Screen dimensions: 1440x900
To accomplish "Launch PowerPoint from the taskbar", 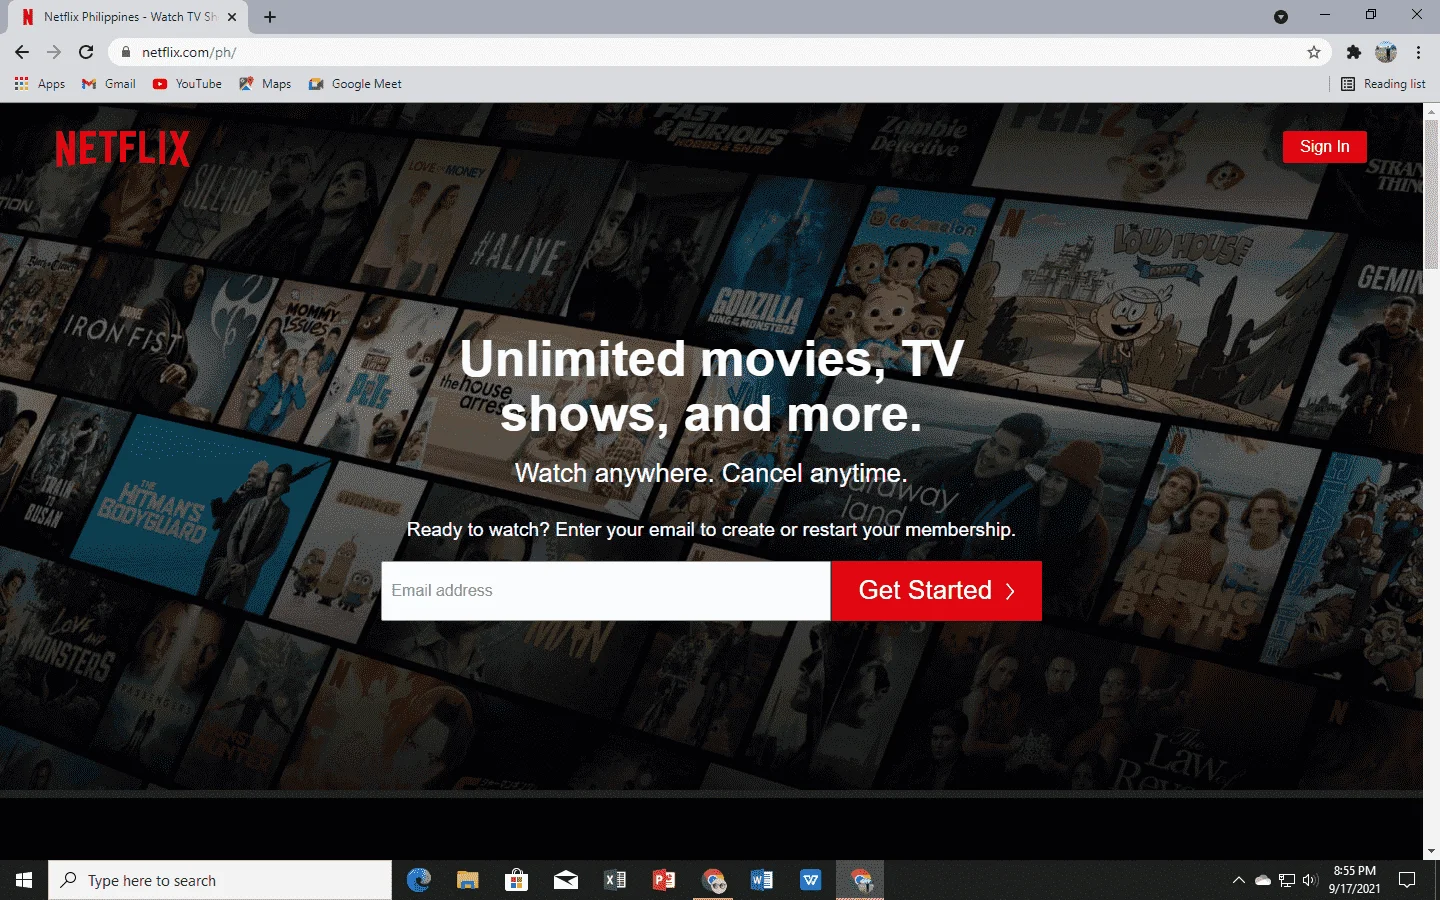I will 663,880.
